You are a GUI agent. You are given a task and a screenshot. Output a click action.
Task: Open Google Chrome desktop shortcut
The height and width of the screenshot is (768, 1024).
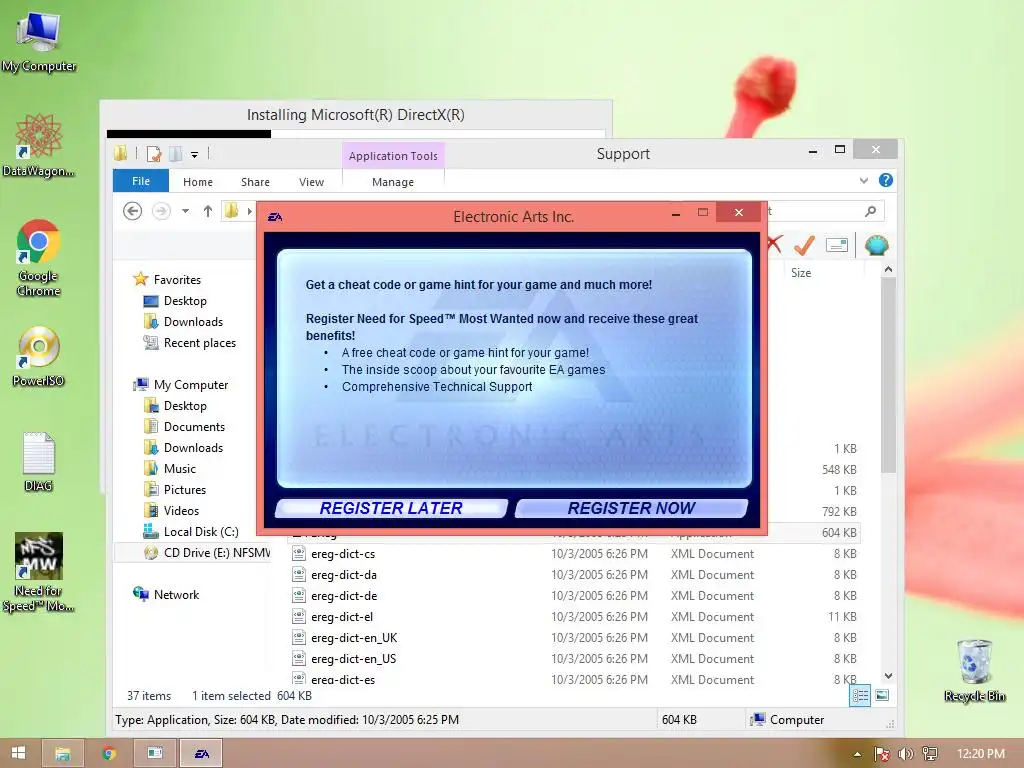[39, 259]
